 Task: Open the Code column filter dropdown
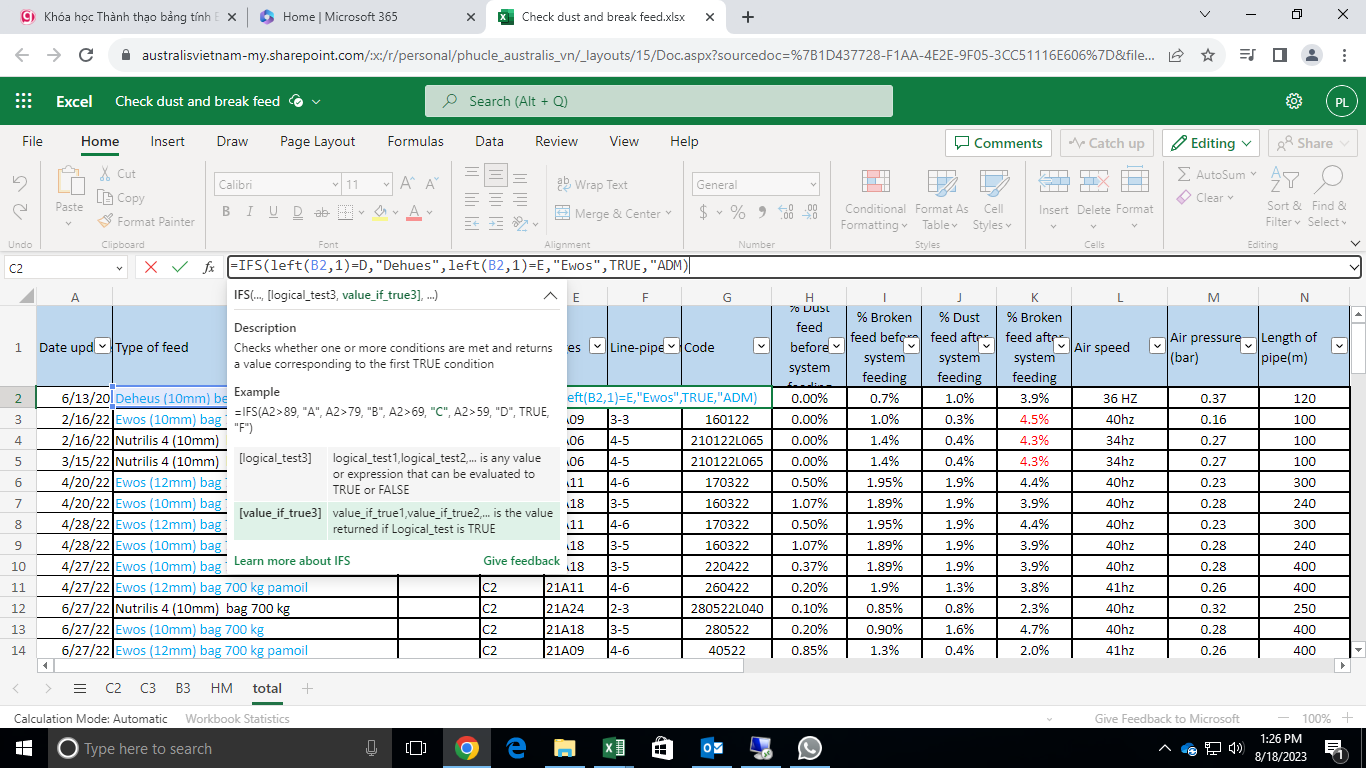[760, 346]
